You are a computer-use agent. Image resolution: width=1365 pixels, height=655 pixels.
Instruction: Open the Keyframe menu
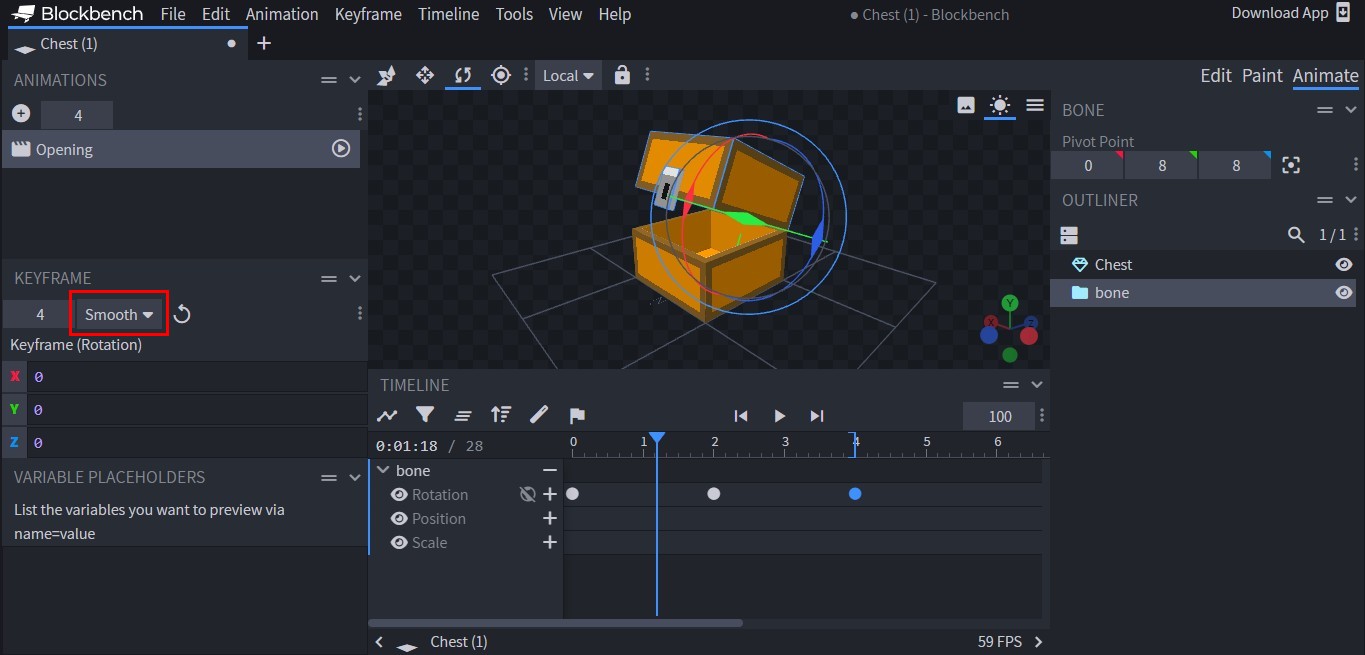coord(367,14)
